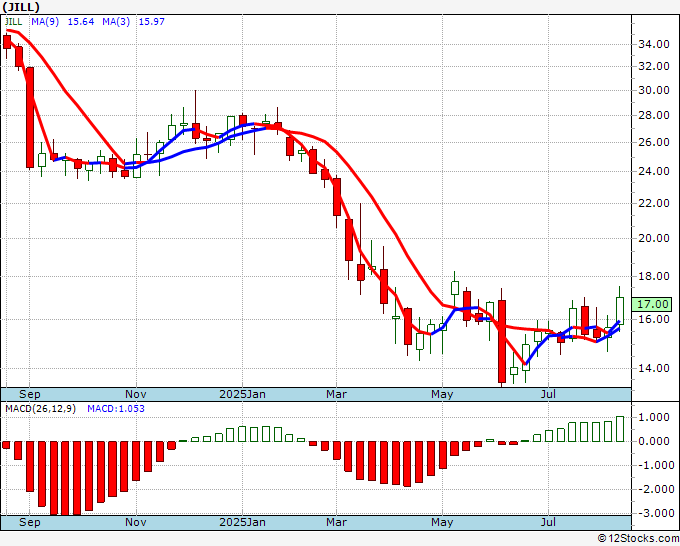Click the 0.000 MACD axis label
Viewport: 680px width, 546px height.
click(x=654, y=441)
